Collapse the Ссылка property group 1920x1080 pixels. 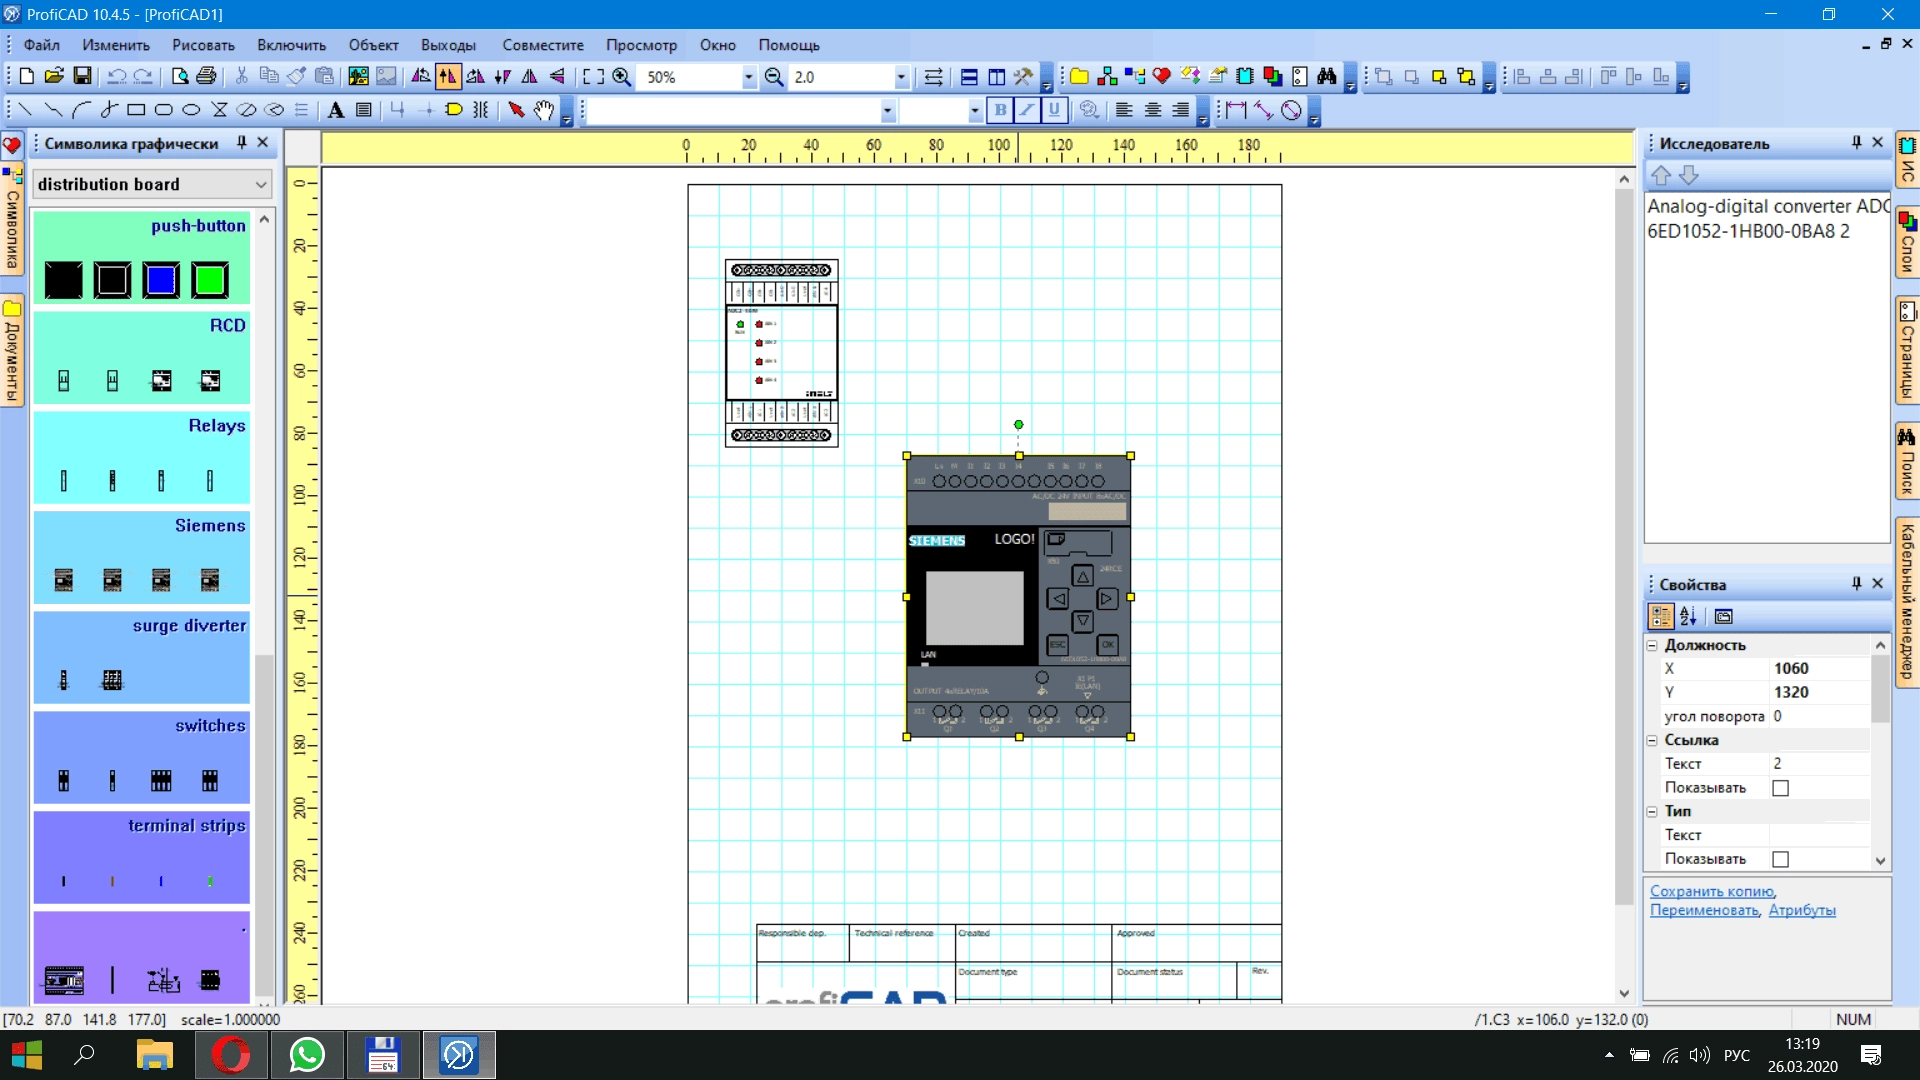tap(1653, 741)
